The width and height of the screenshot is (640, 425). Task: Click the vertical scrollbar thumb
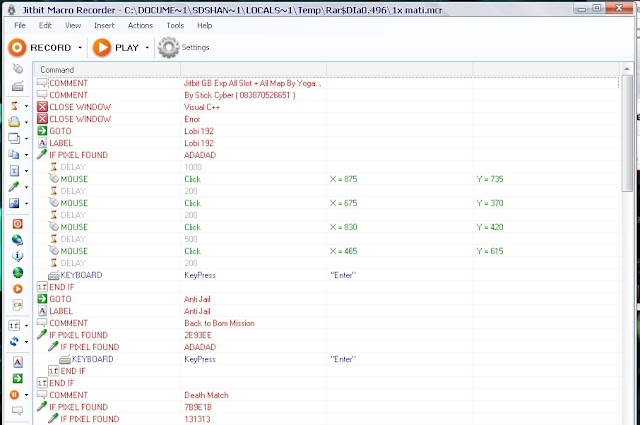point(627,133)
